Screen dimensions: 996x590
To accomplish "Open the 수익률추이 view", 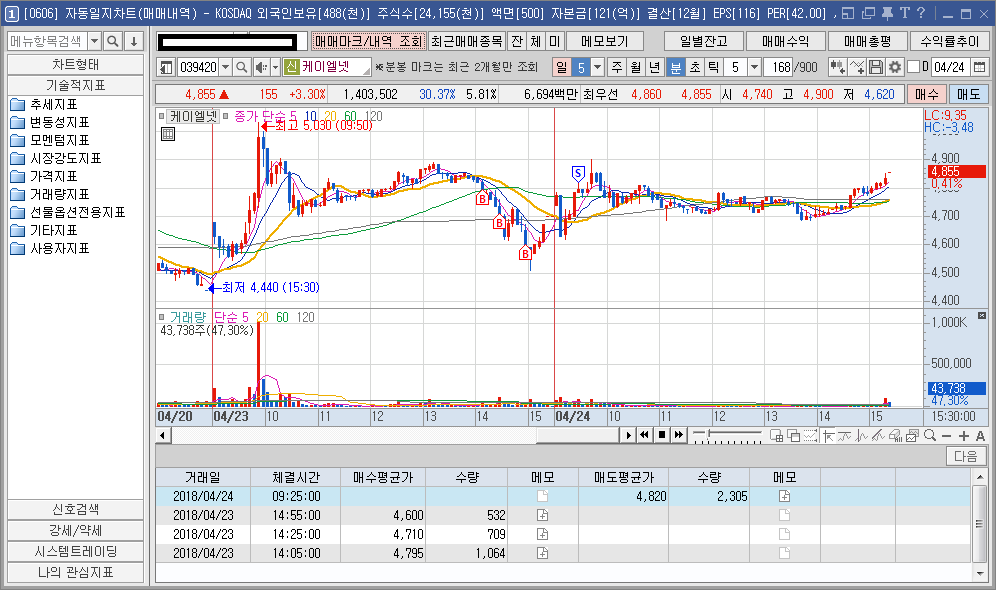I will [x=950, y=41].
